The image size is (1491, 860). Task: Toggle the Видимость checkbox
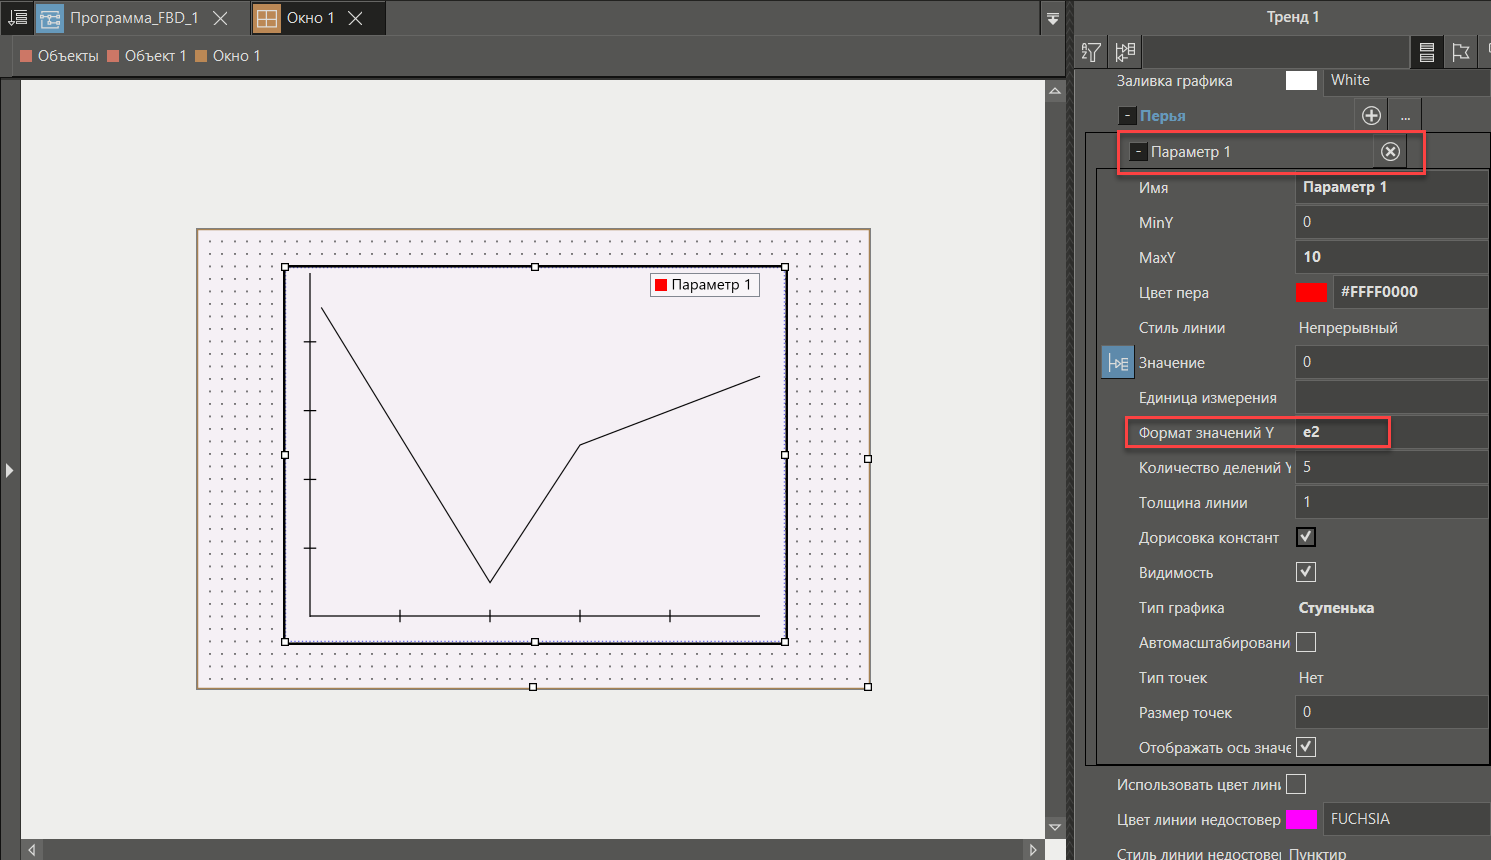click(1306, 572)
